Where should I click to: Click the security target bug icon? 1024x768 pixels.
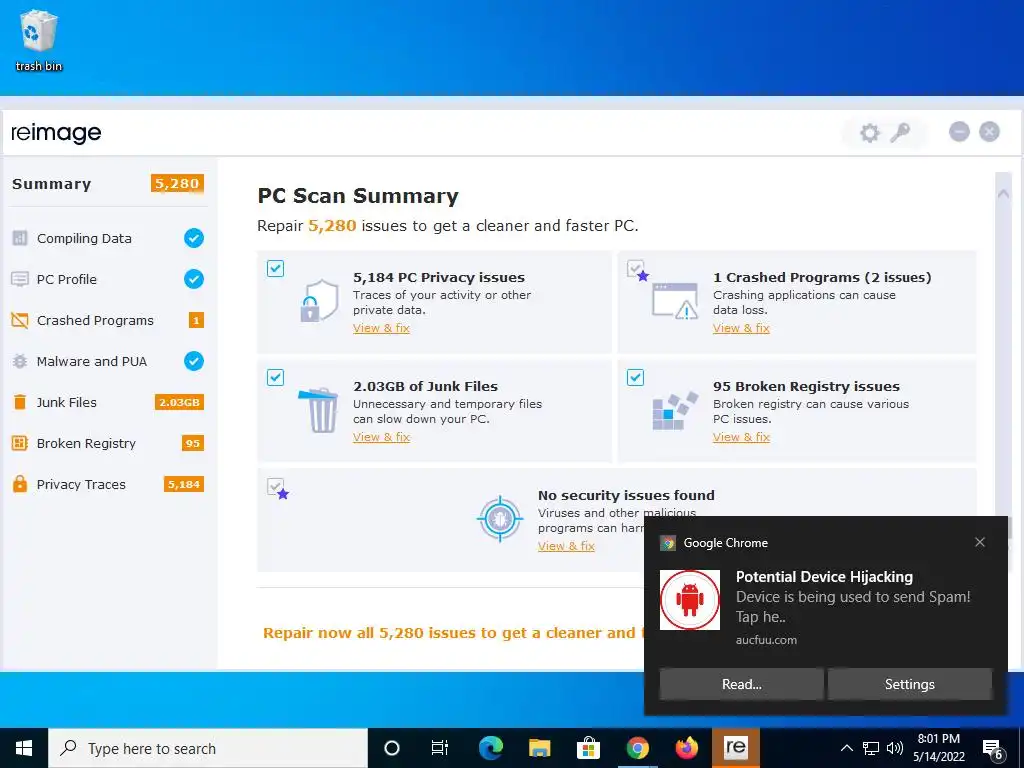pyautogui.click(x=500, y=519)
